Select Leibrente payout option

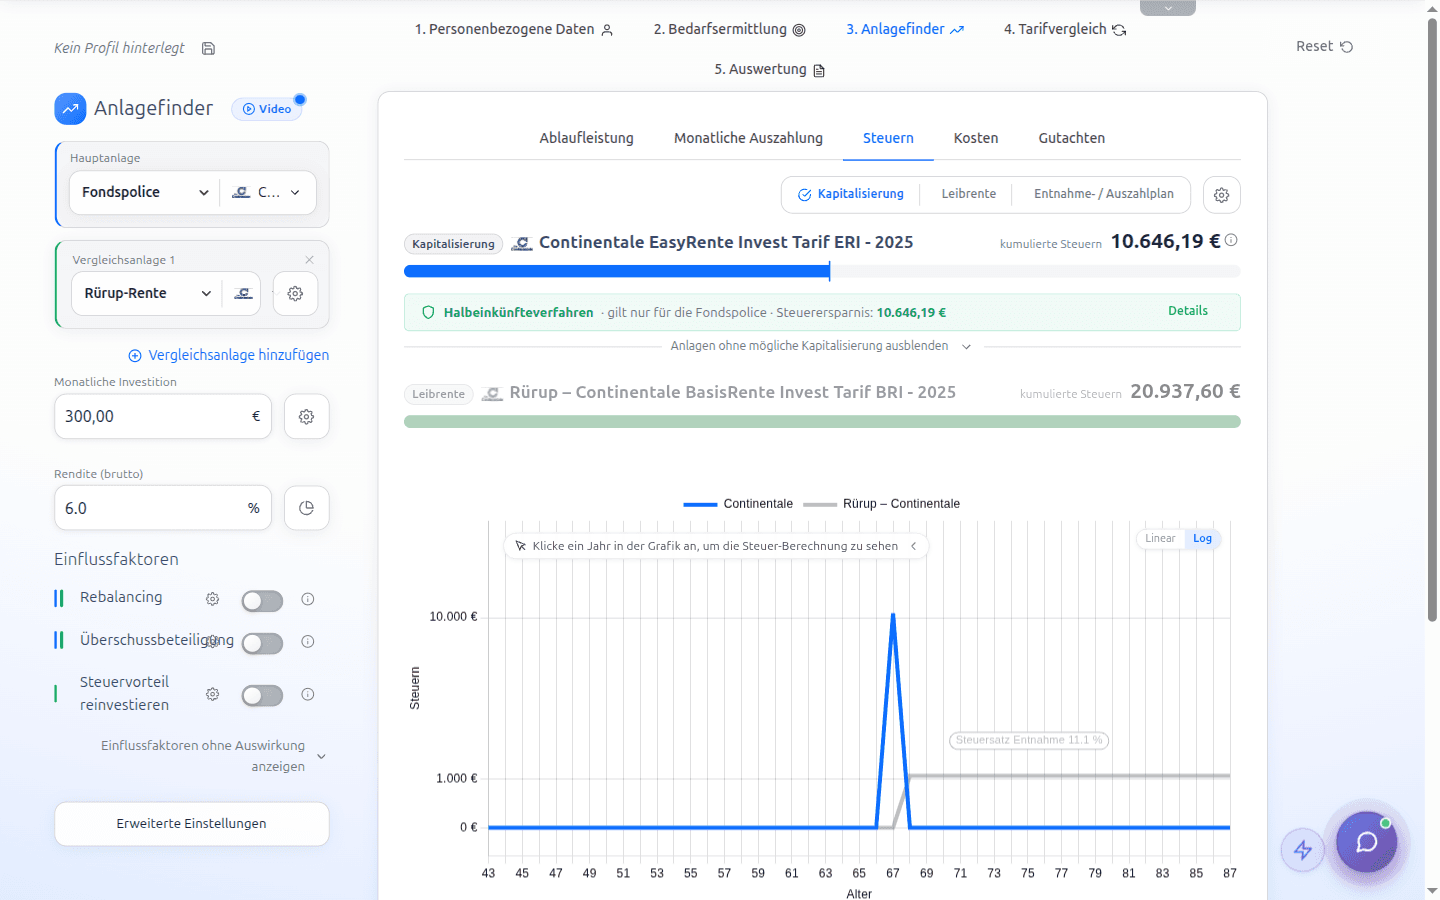click(x=968, y=194)
